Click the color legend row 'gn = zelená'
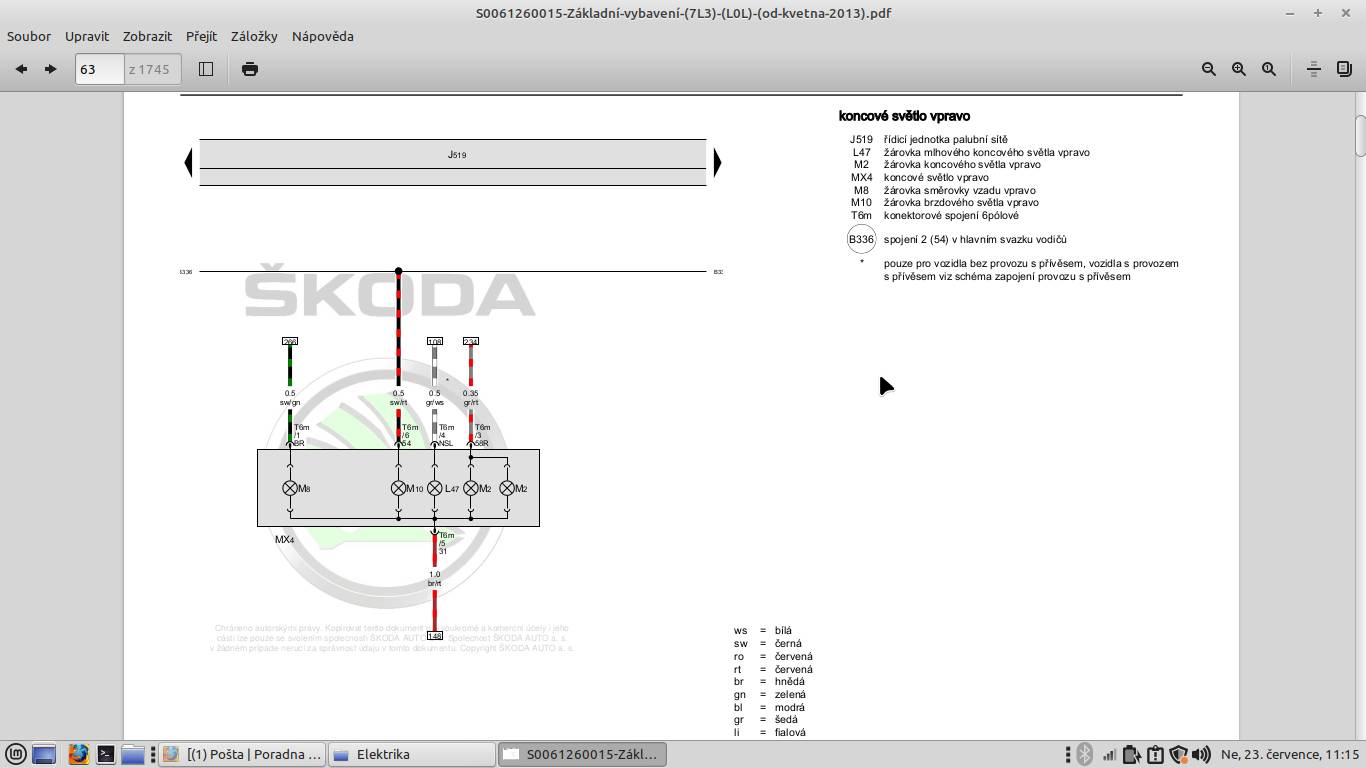The image size is (1366, 768). [x=769, y=694]
